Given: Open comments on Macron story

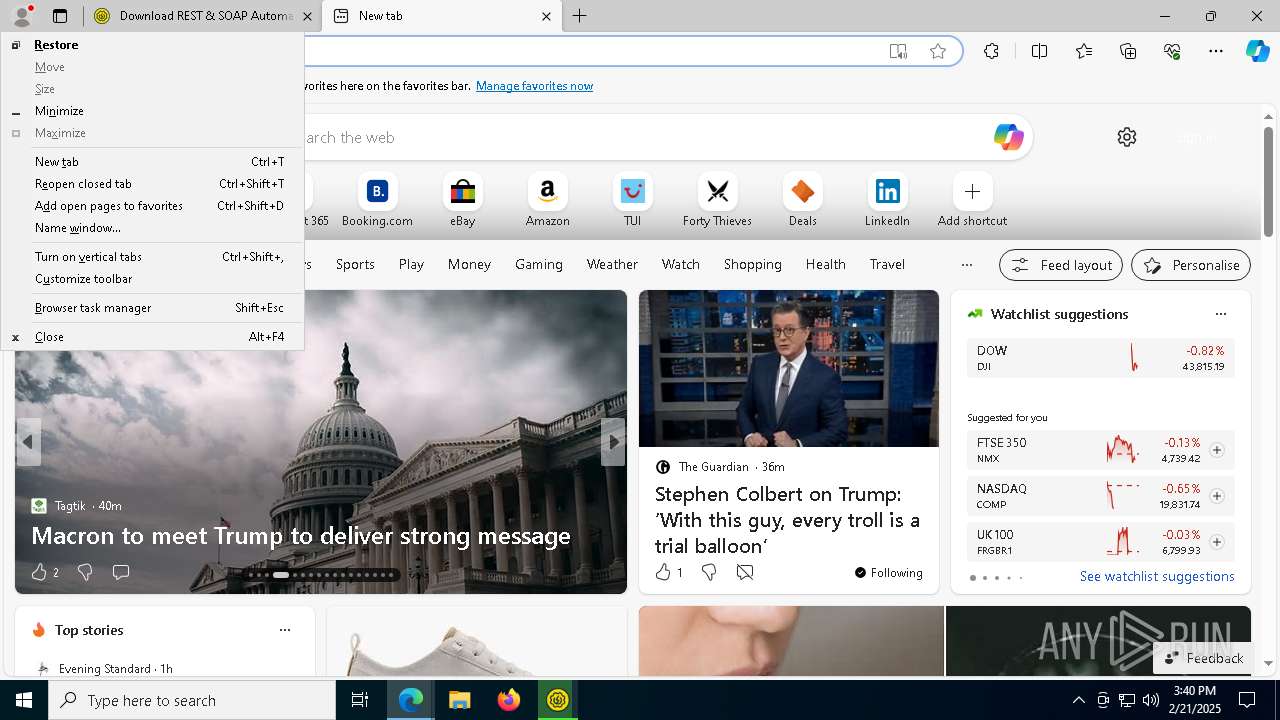Looking at the screenshot, I should [121, 572].
